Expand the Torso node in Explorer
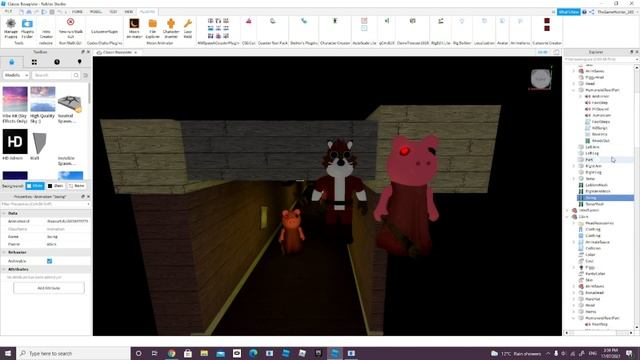This screenshot has width=640, height=360. pyautogui.click(x=573, y=179)
